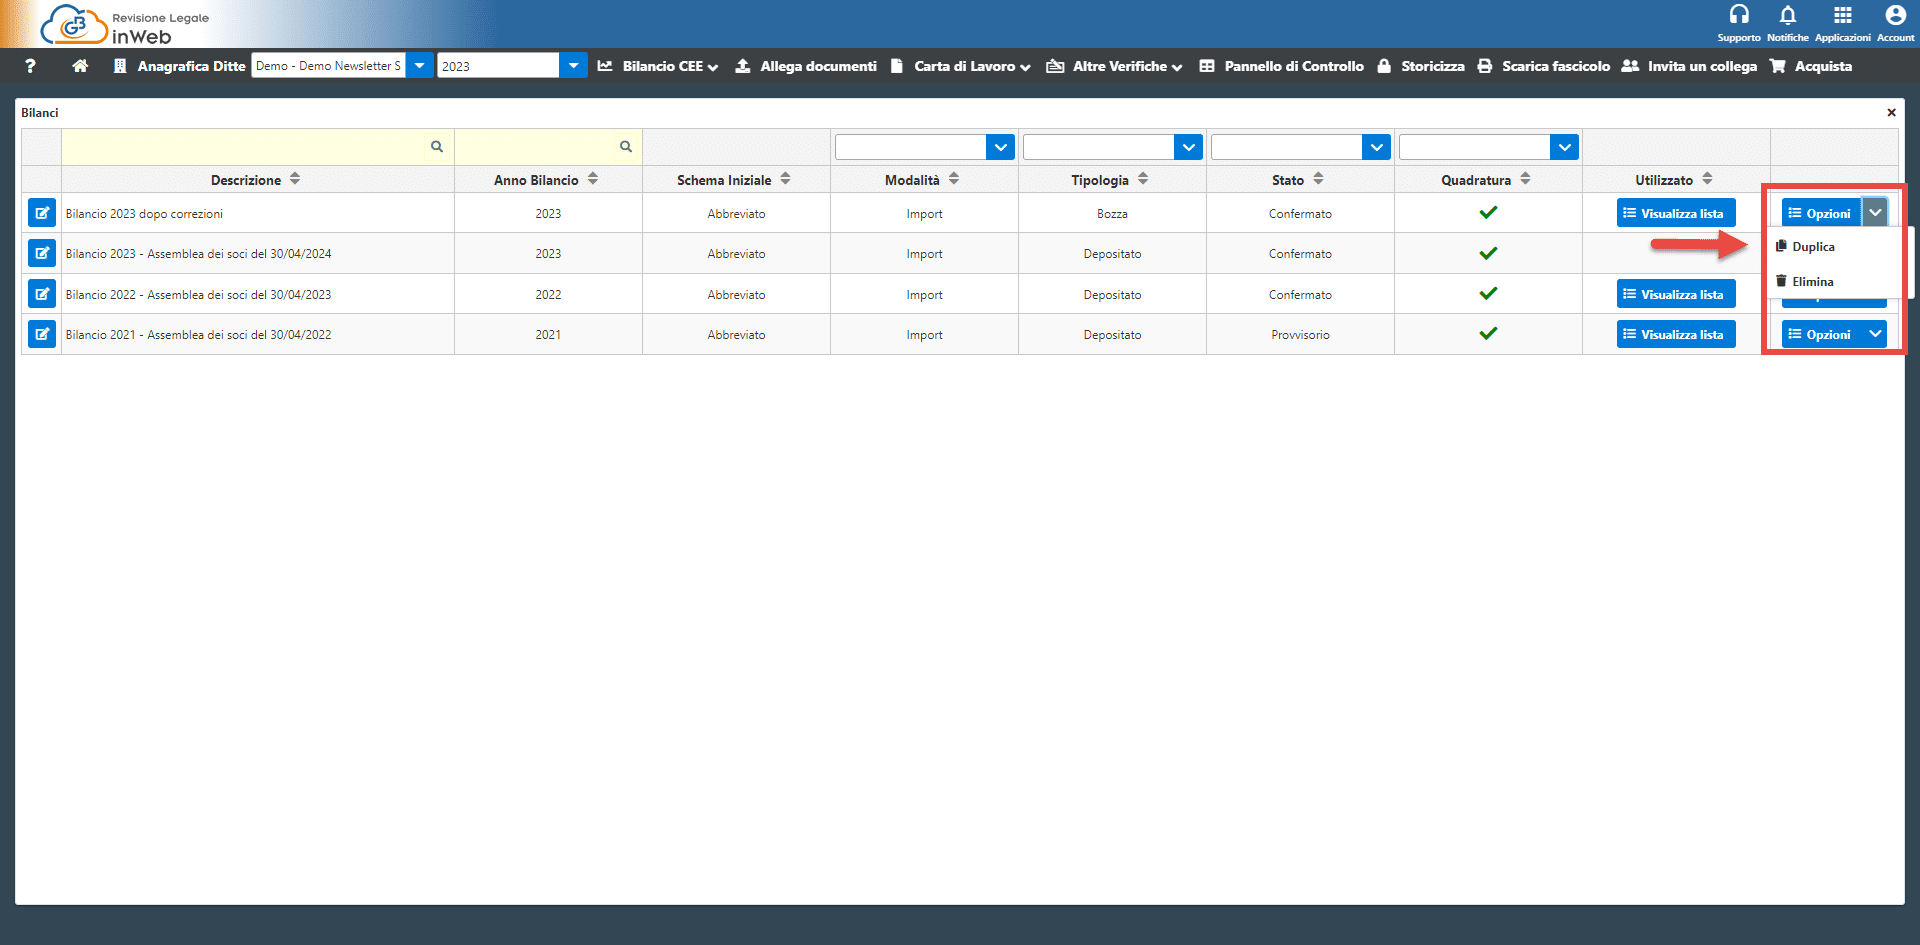Click Scarica fascicolo

click(1544, 66)
